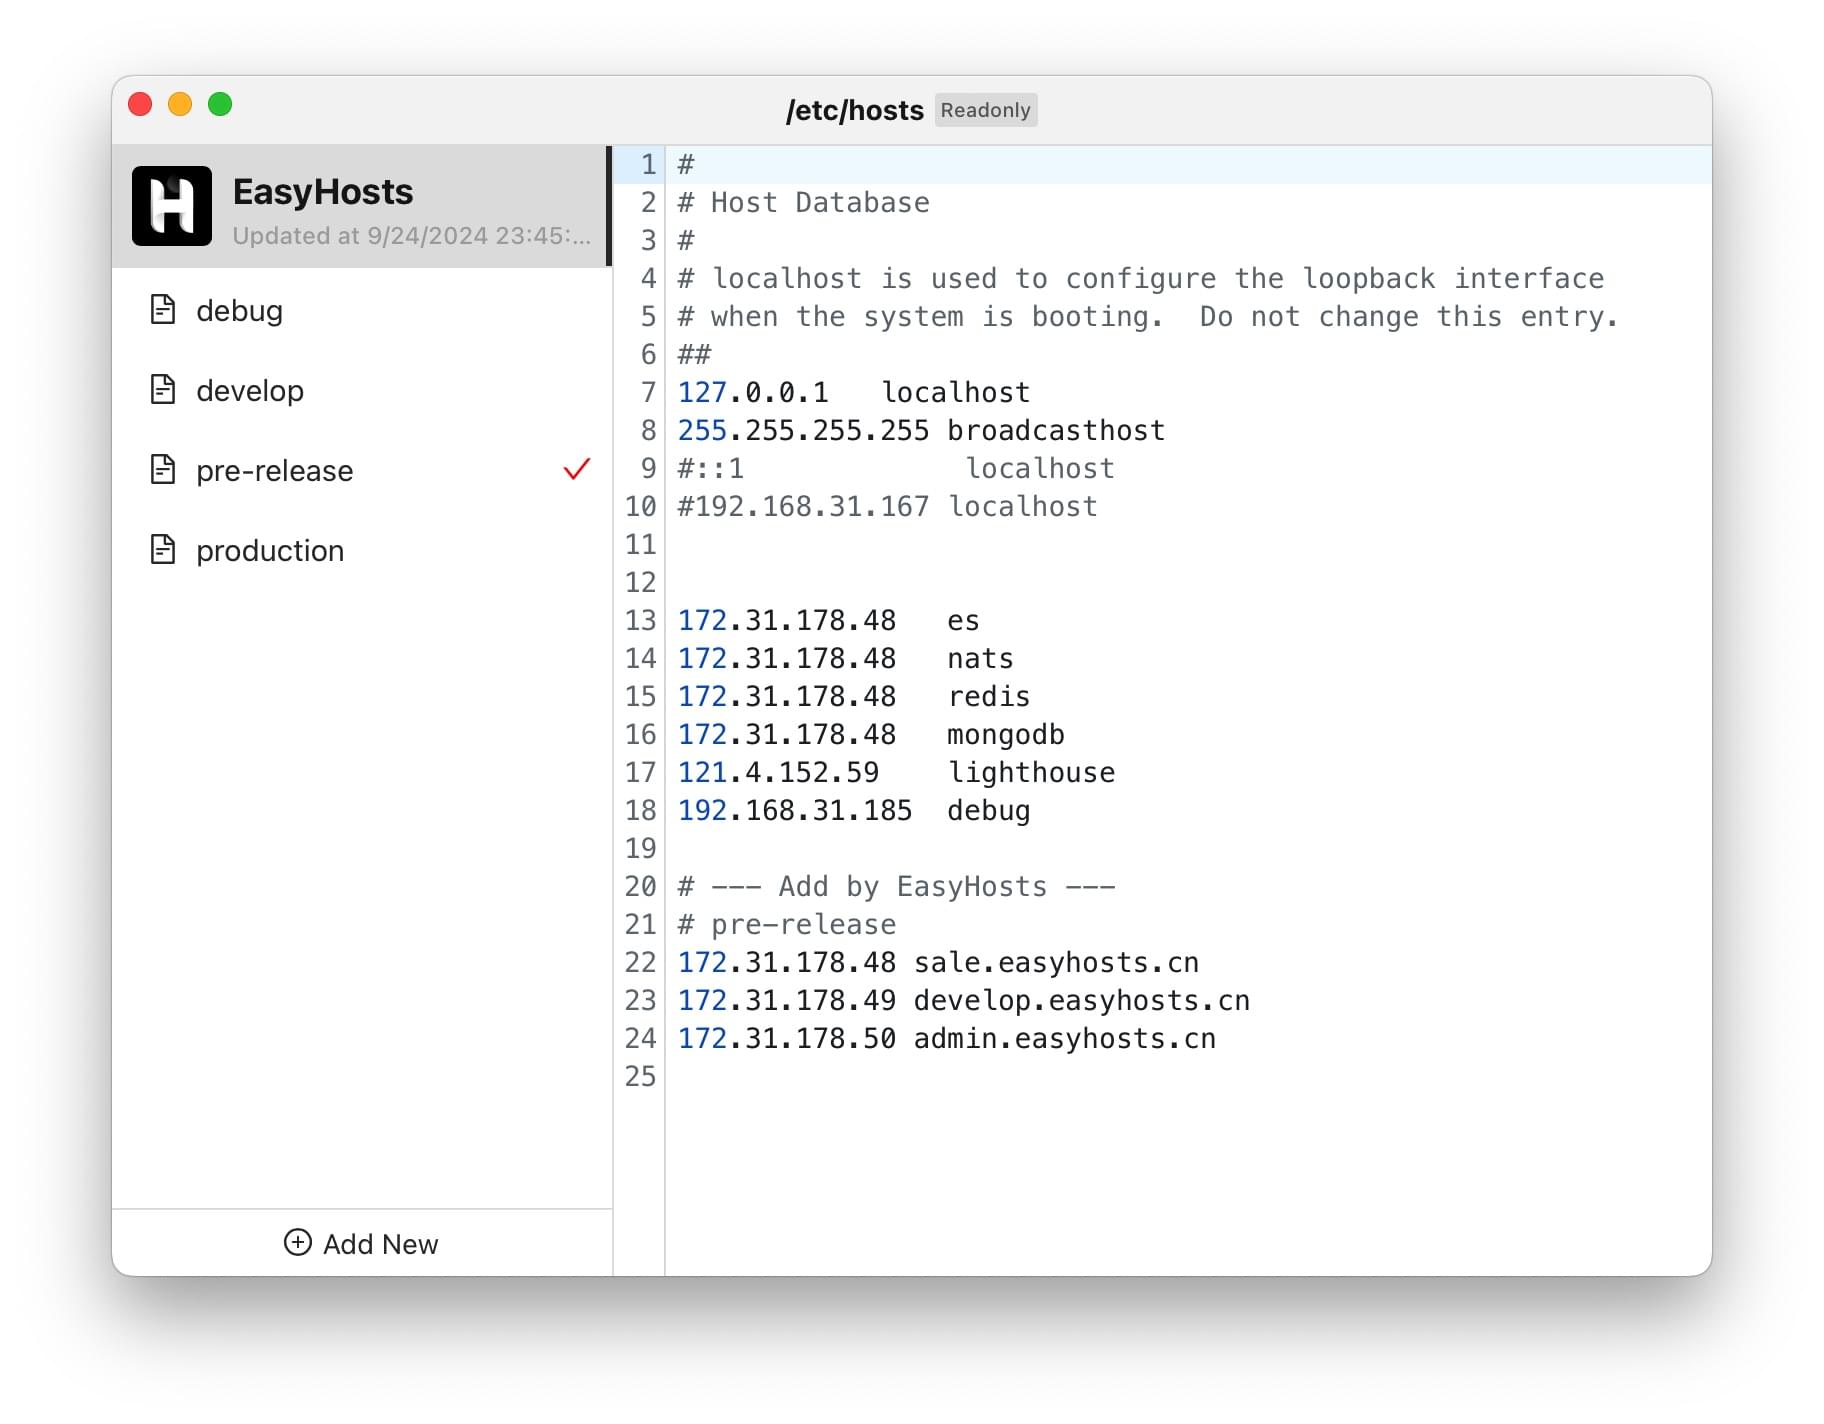
Task: Click the admin.easyhosts.cn host entry
Action: pyautogui.click(x=947, y=1038)
